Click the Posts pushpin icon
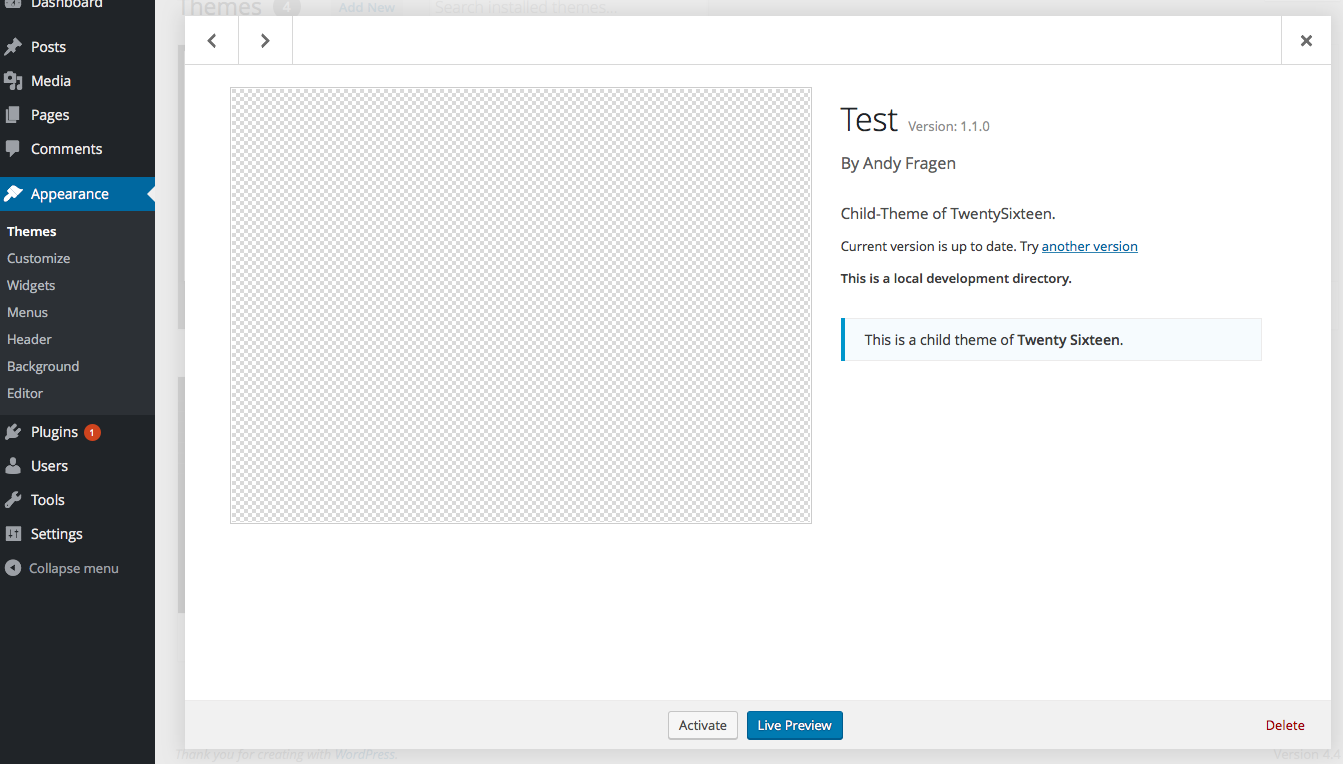The image size is (1343, 764). coord(13,47)
